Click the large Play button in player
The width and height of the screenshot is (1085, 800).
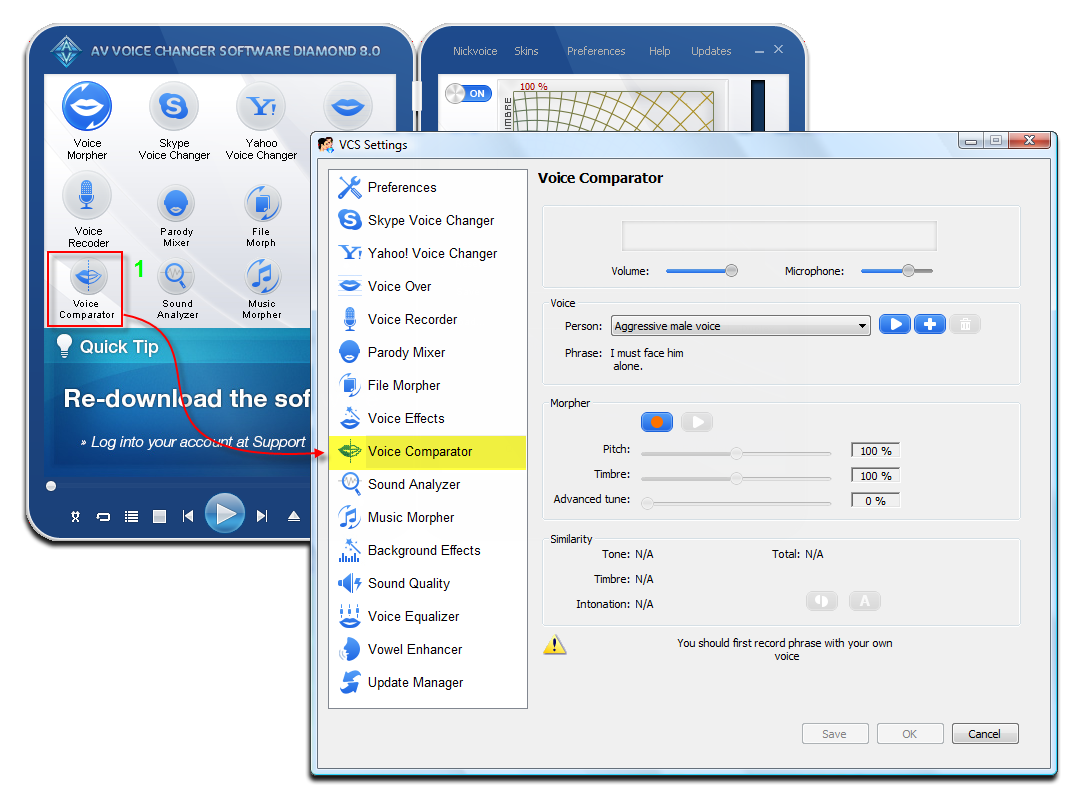coord(225,513)
